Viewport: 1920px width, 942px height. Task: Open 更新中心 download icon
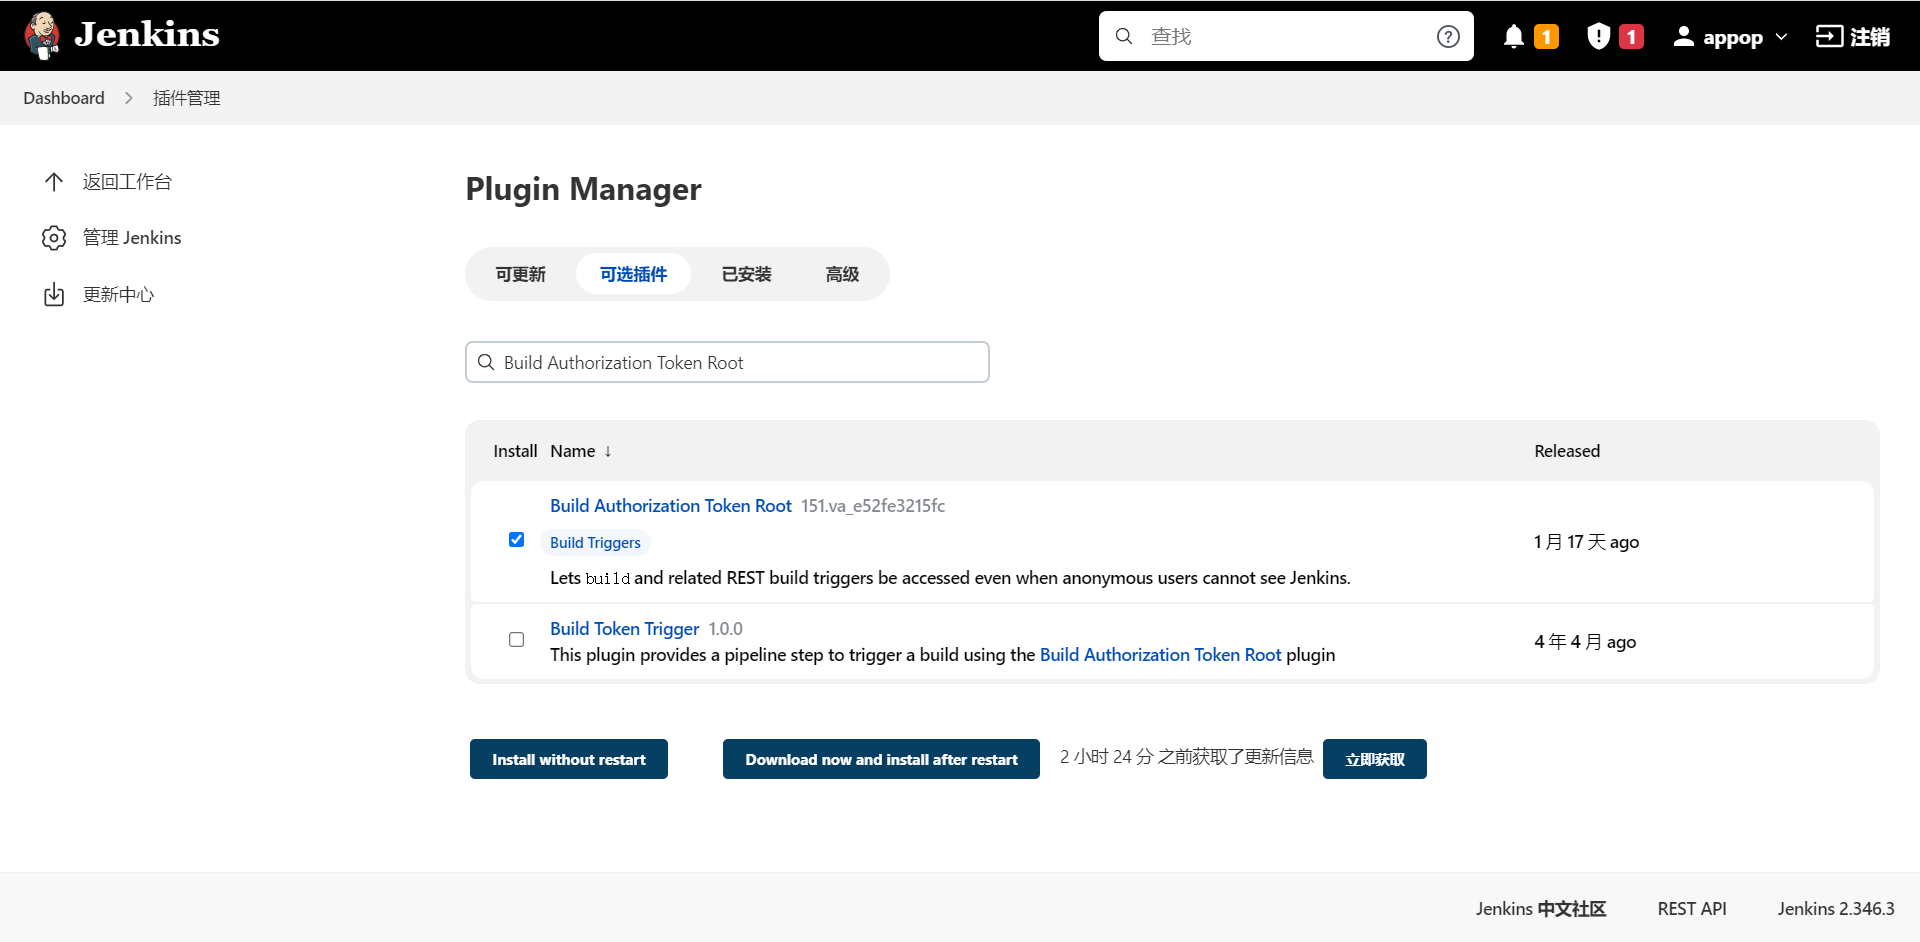click(x=54, y=295)
